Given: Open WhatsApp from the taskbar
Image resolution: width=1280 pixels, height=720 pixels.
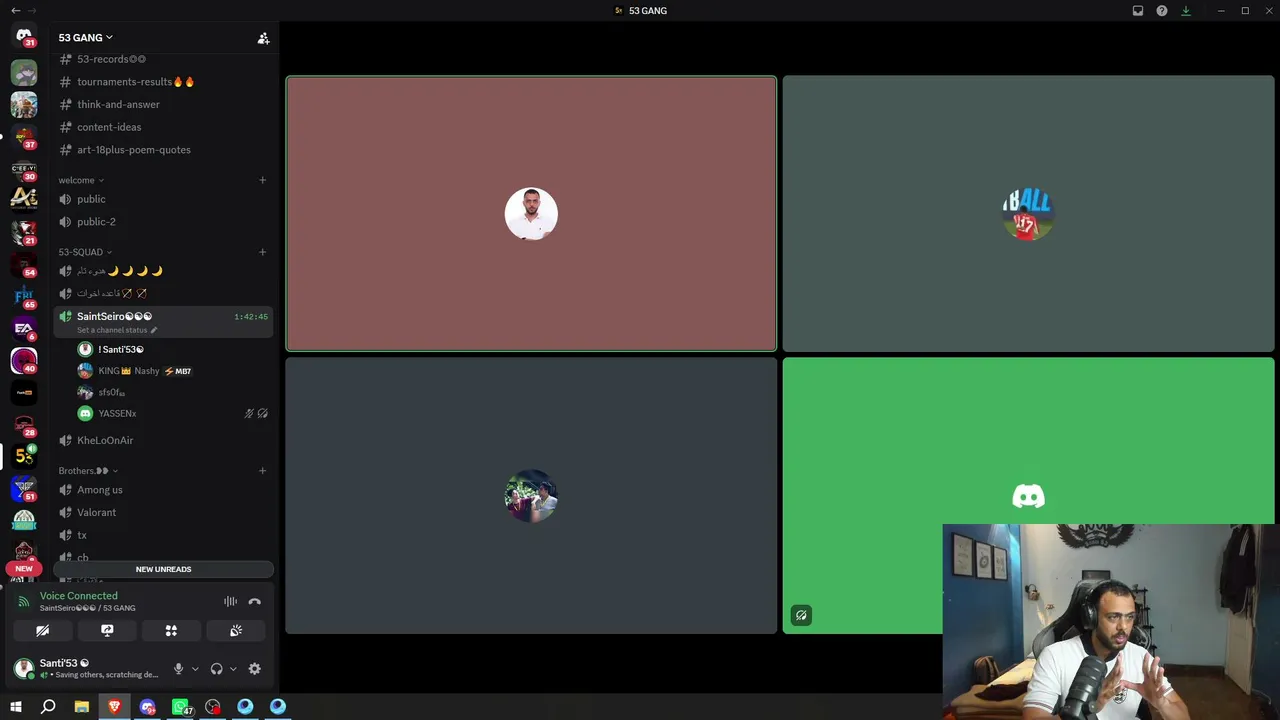Looking at the screenshot, I should pyautogui.click(x=181, y=707).
